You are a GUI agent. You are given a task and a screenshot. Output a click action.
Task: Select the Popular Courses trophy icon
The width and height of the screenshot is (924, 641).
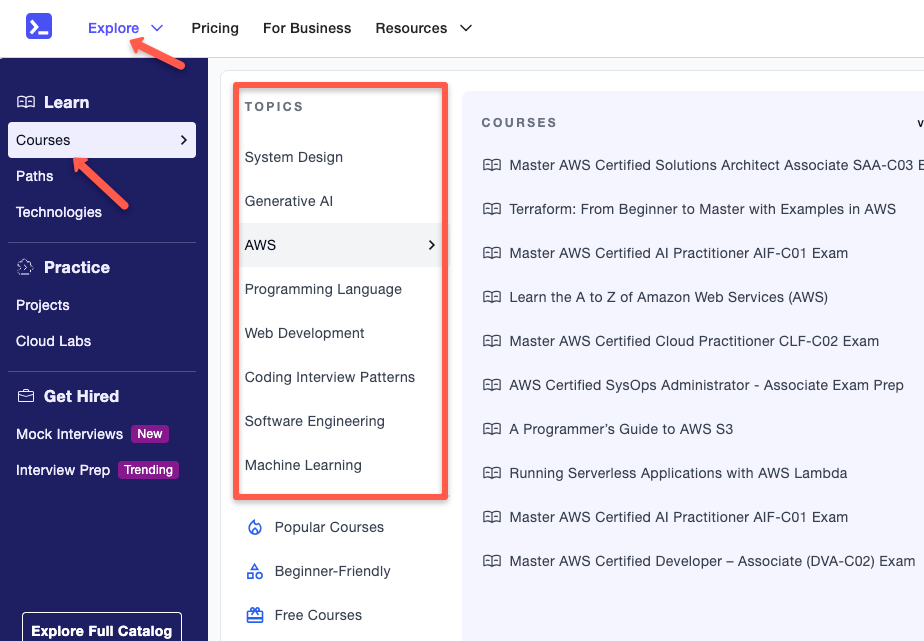254,527
